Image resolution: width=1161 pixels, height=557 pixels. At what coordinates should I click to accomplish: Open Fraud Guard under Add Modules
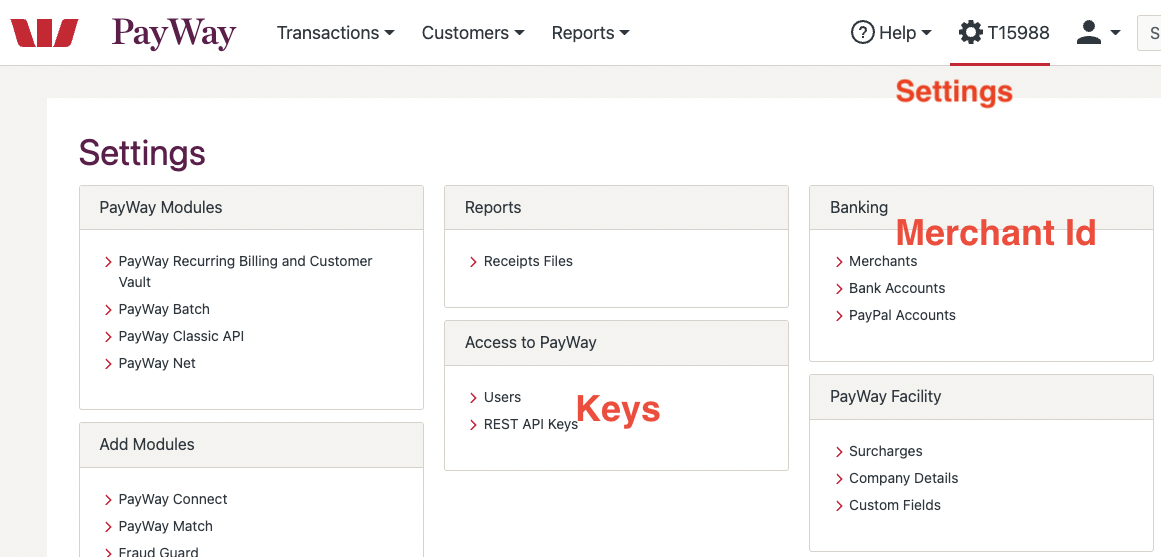tap(158, 552)
